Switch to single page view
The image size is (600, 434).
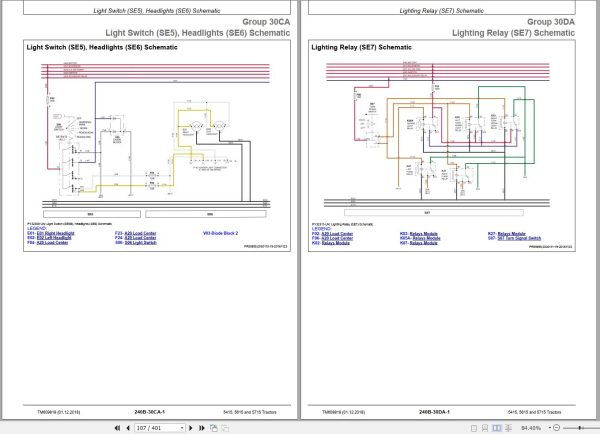click(x=474, y=428)
